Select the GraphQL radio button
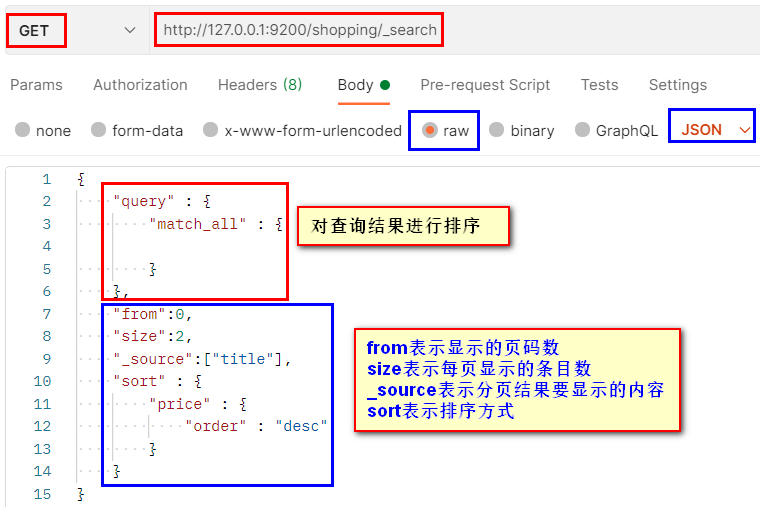Screen dimensions: 760x507 tap(582, 130)
